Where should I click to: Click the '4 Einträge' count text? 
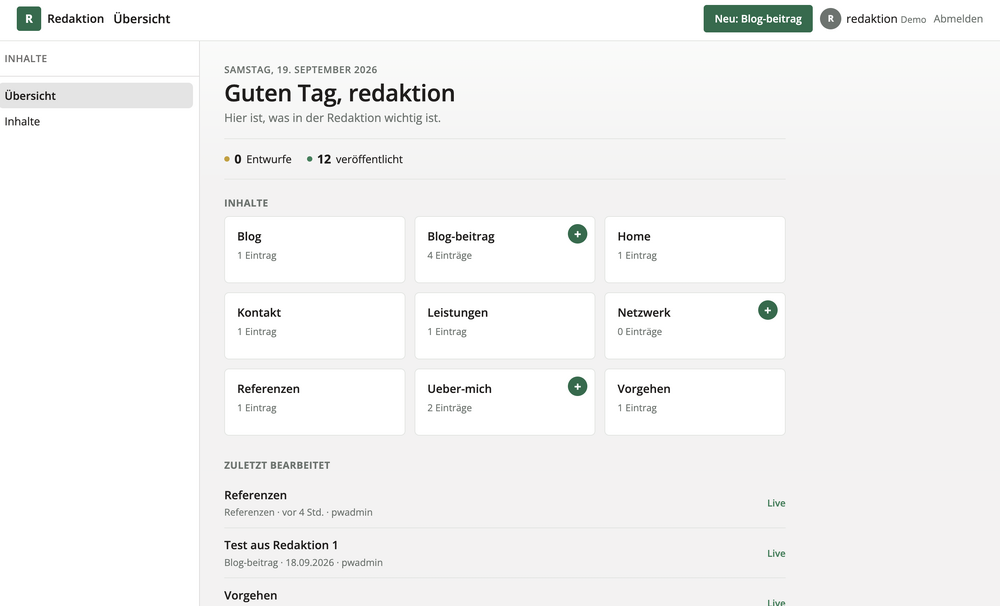click(450, 255)
